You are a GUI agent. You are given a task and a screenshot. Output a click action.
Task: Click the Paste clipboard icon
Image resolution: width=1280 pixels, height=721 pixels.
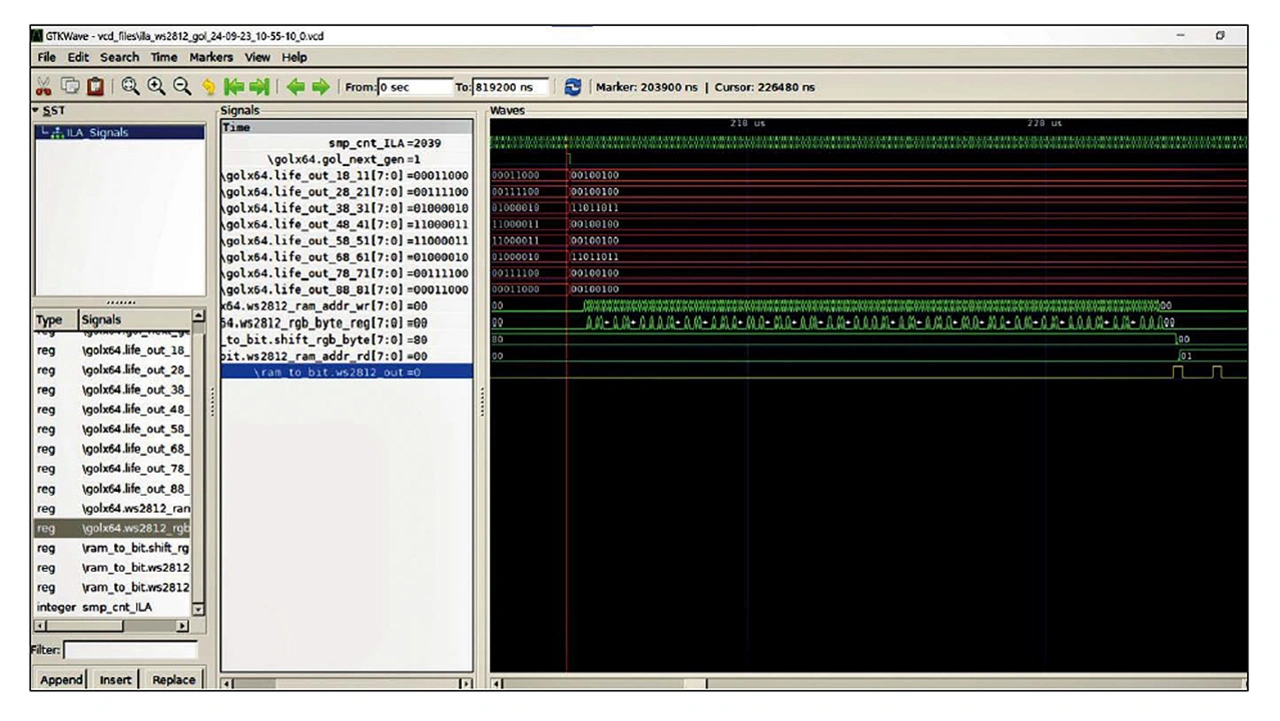coord(95,87)
